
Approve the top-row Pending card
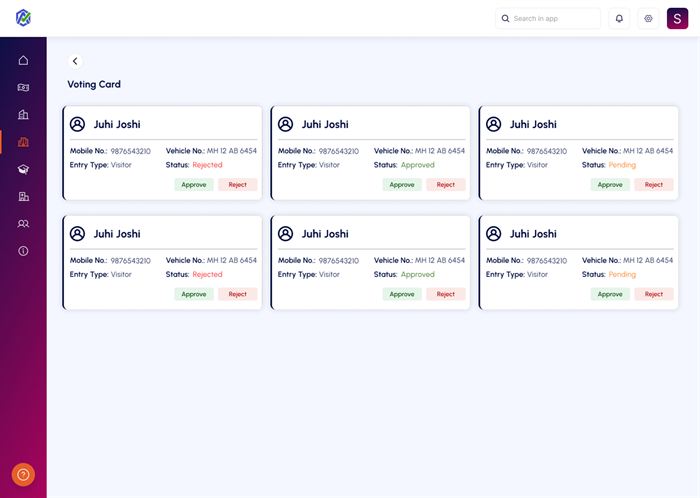click(x=610, y=185)
